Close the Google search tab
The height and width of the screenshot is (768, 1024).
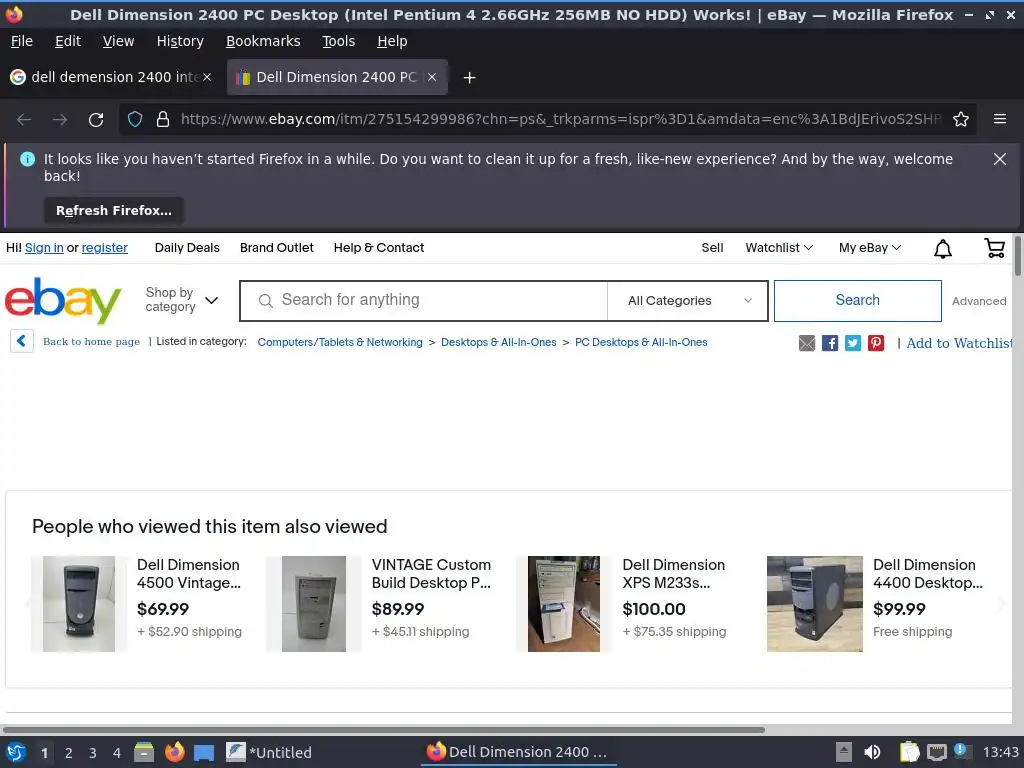(x=206, y=77)
